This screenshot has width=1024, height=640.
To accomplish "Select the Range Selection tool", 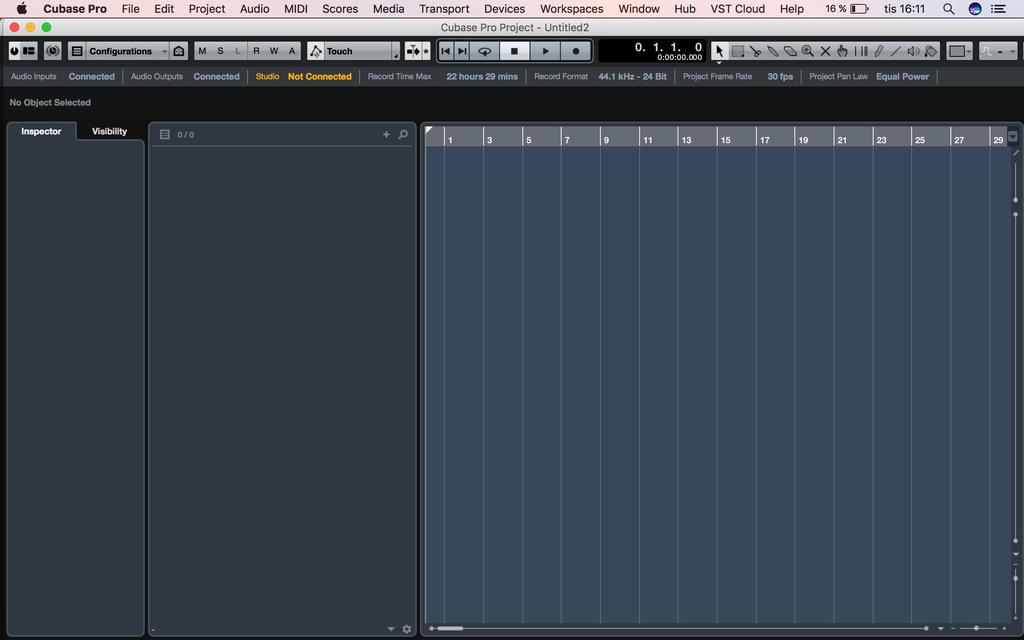I will tap(738, 51).
